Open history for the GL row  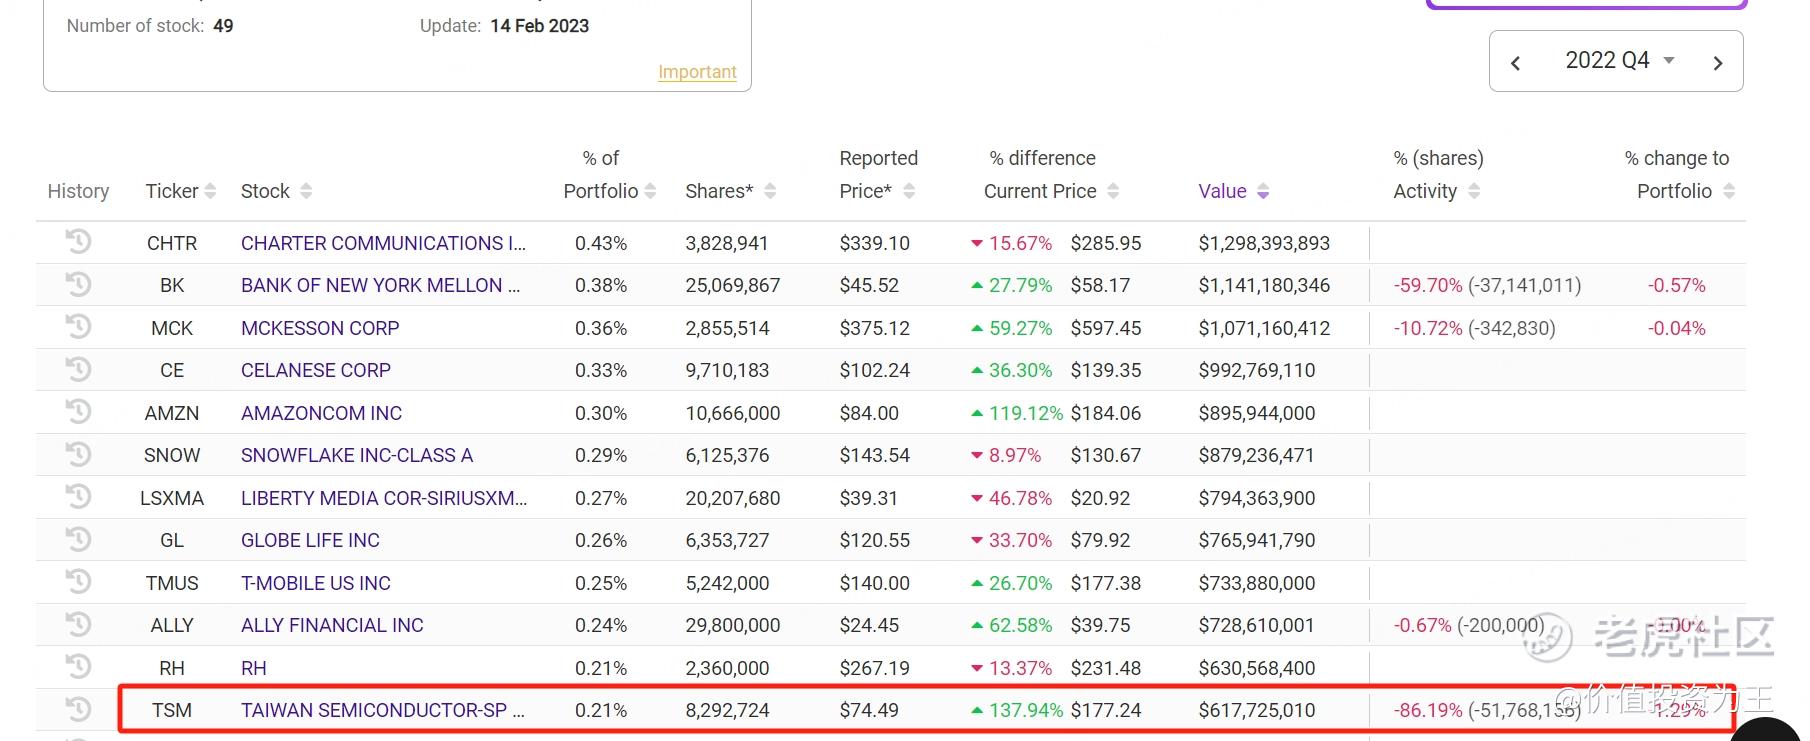pyautogui.click(x=78, y=540)
